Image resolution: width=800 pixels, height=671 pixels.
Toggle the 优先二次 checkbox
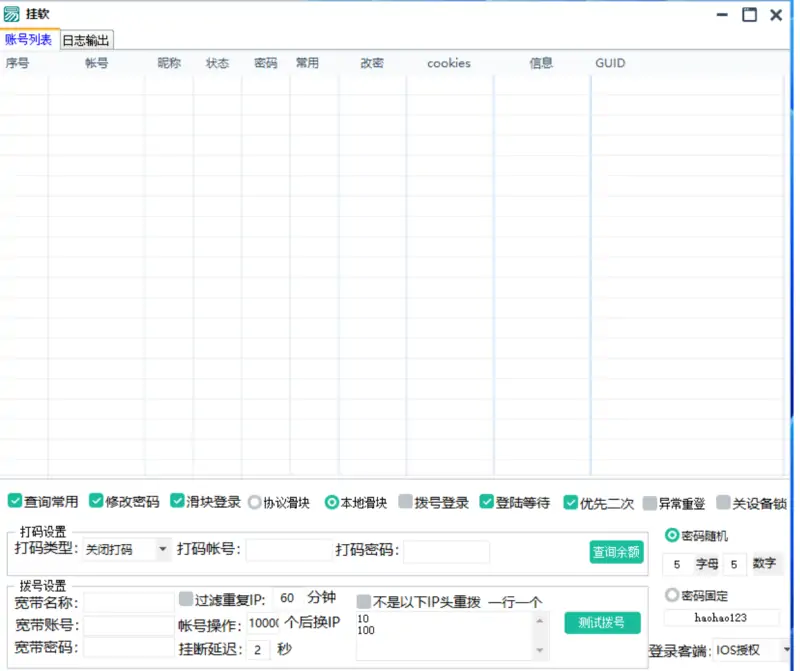click(x=571, y=503)
